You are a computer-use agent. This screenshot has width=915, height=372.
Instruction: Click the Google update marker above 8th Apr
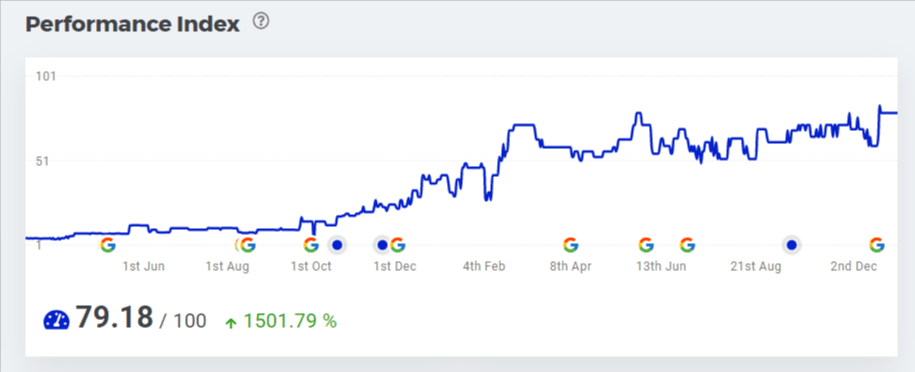[571, 245]
